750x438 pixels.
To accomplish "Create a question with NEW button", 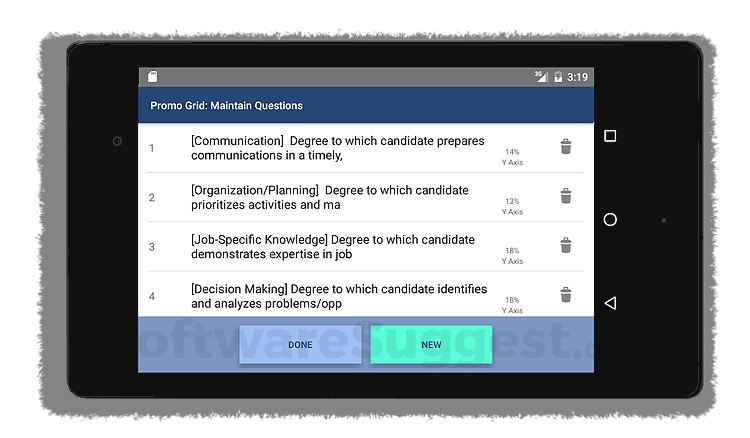I will (431, 345).
